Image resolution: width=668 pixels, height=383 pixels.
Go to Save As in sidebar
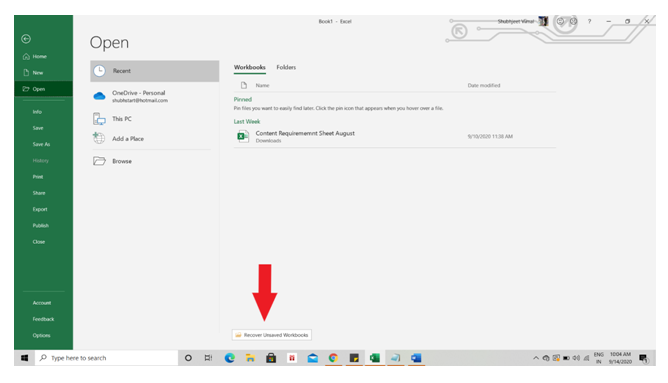[x=41, y=144]
